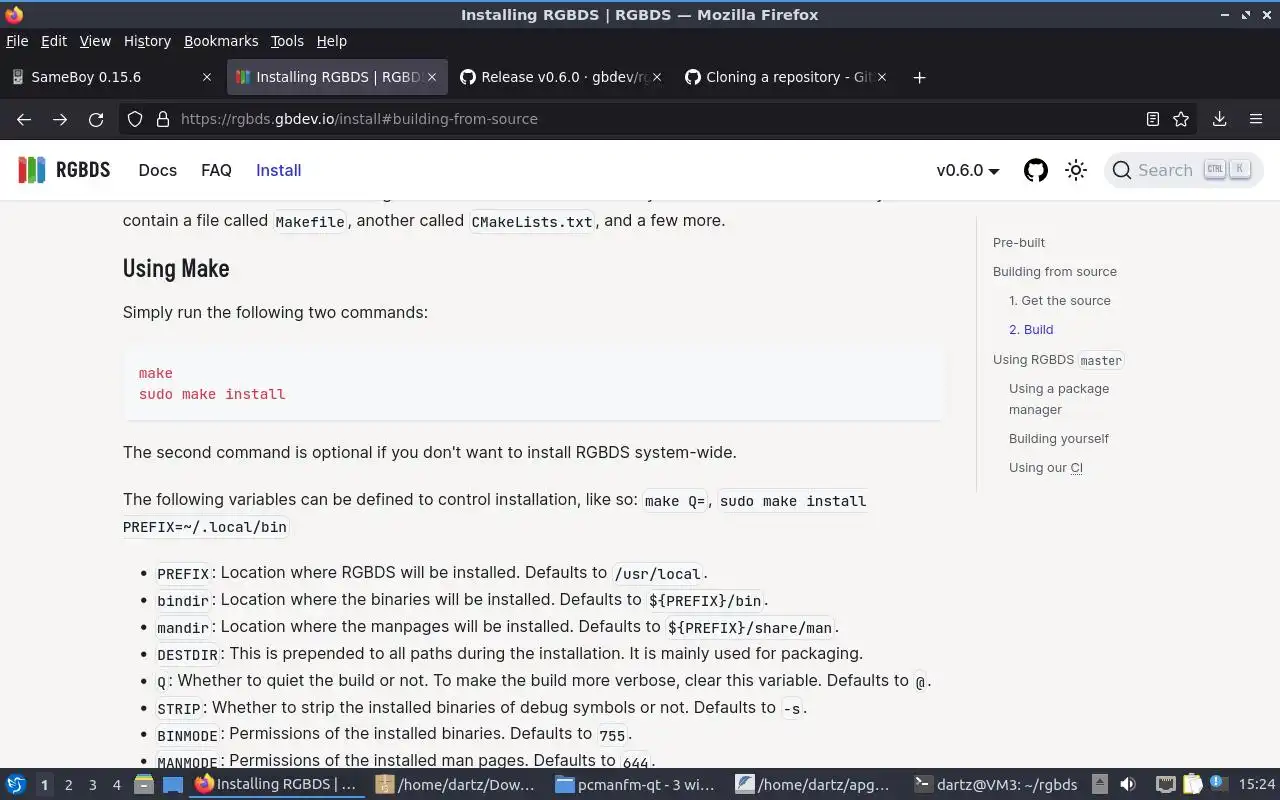Click the Install nav link
This screenshot has height=800, width=1280.
pyautogui.click(x=278, y=170)
